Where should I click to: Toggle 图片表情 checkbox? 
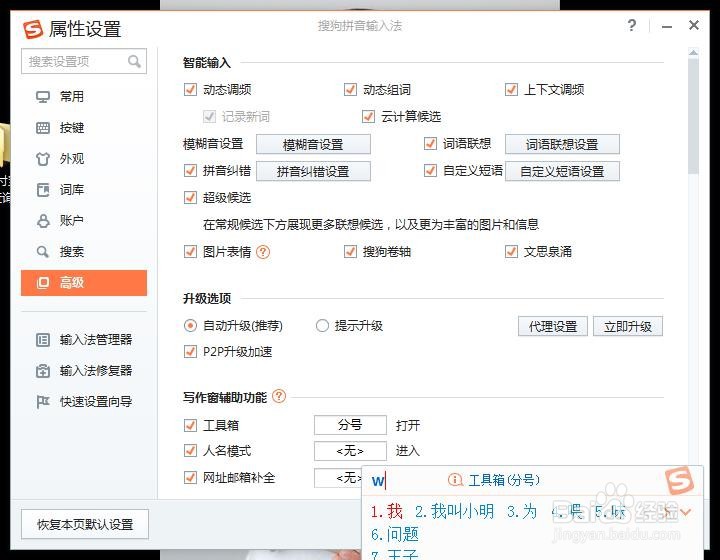point(190,252)
